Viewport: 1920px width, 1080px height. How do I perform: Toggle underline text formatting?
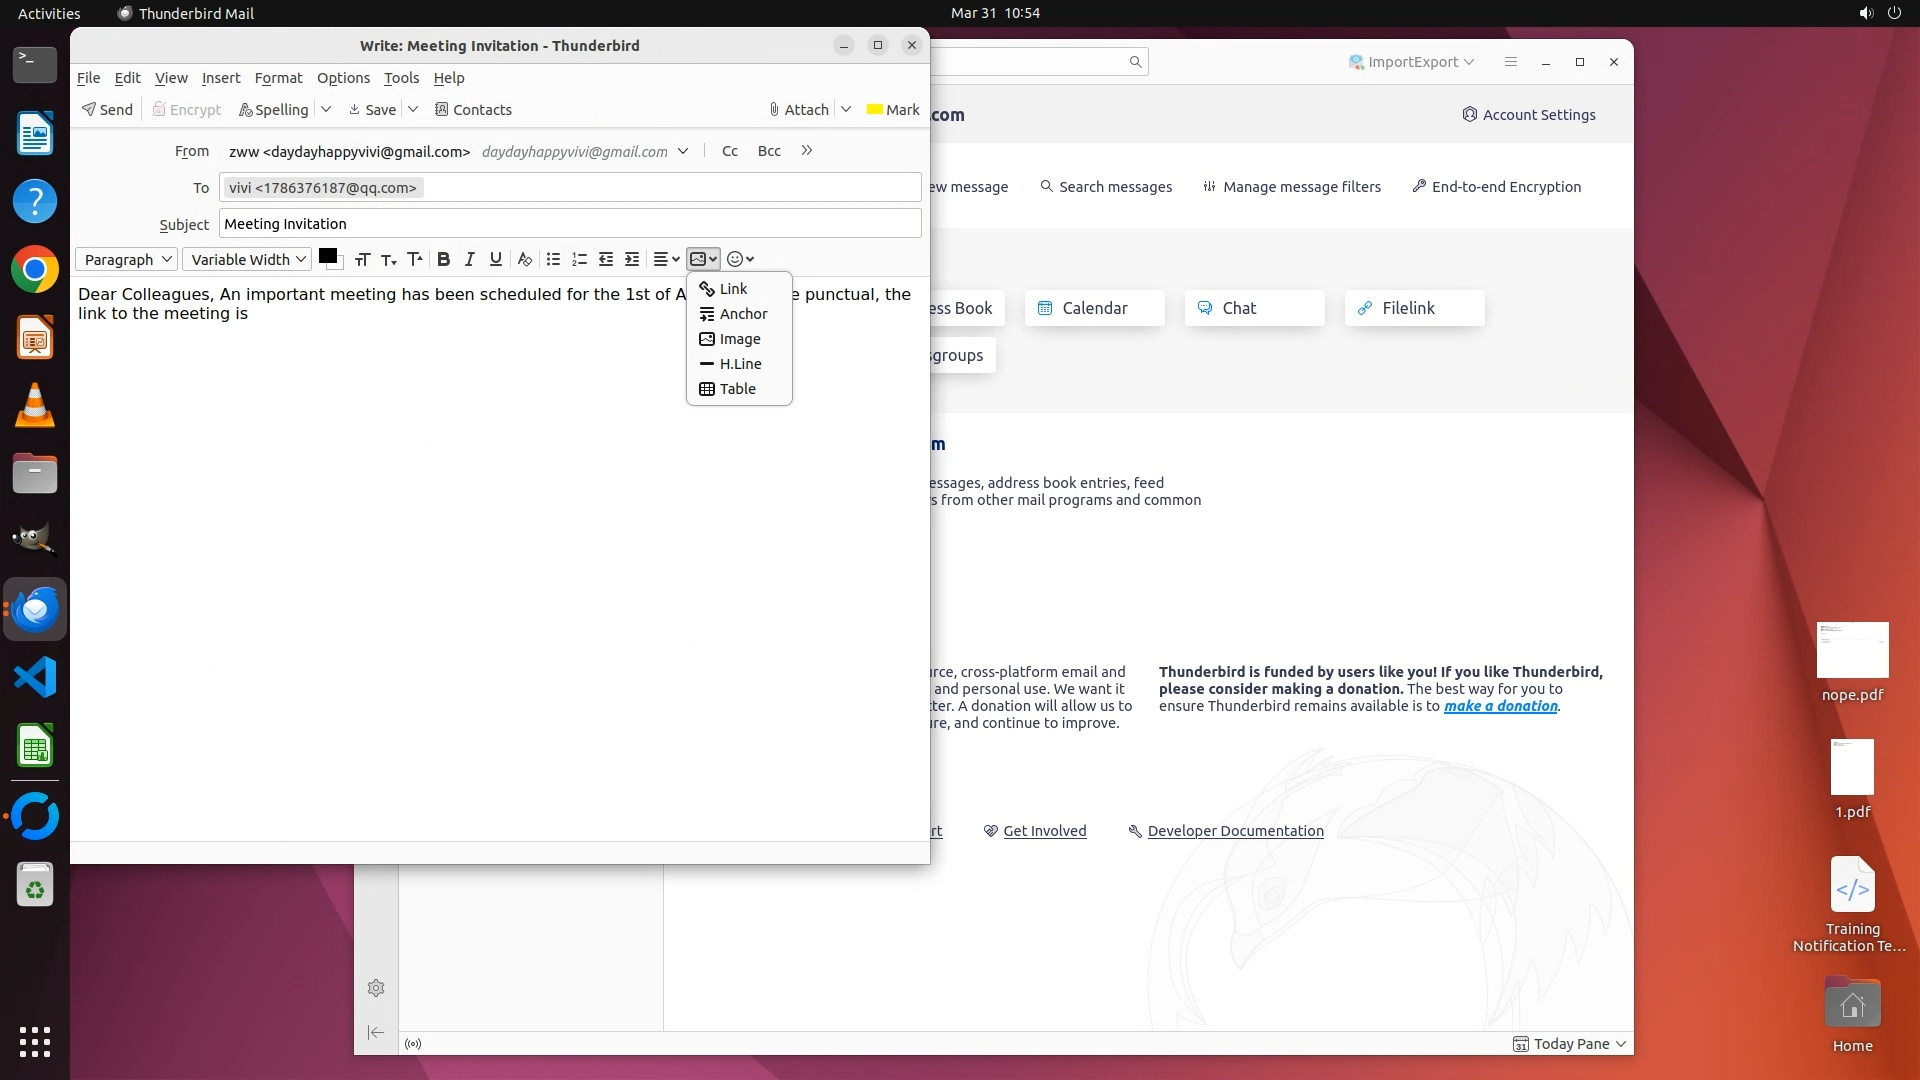tap(495, 259)
